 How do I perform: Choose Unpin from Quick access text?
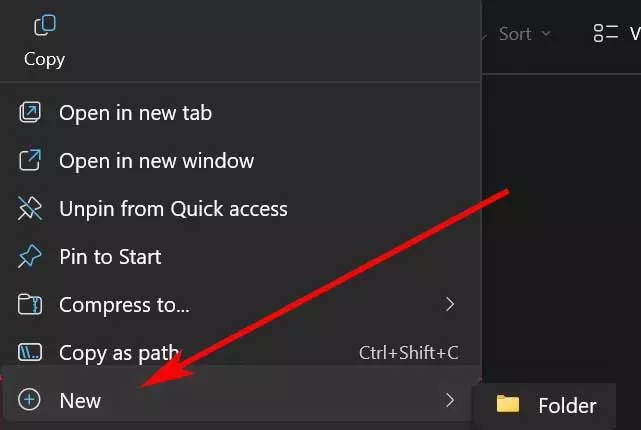tap(173, 209)
